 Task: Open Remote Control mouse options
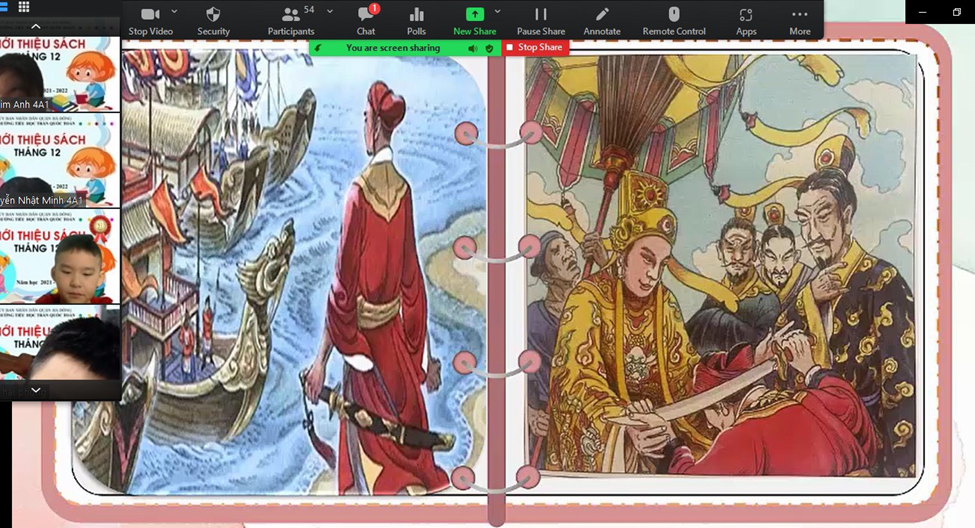click(674, 21)
